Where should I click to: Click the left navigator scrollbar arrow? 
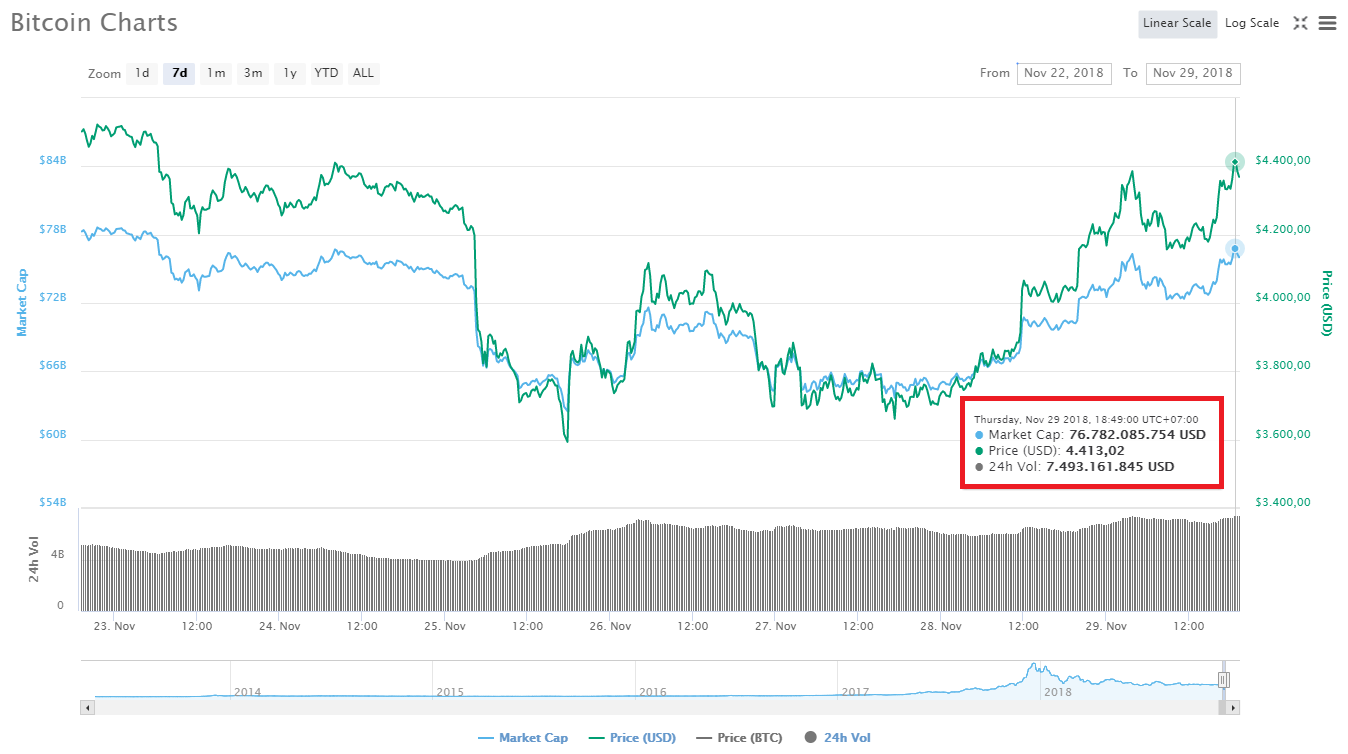[x=87, y=707]
